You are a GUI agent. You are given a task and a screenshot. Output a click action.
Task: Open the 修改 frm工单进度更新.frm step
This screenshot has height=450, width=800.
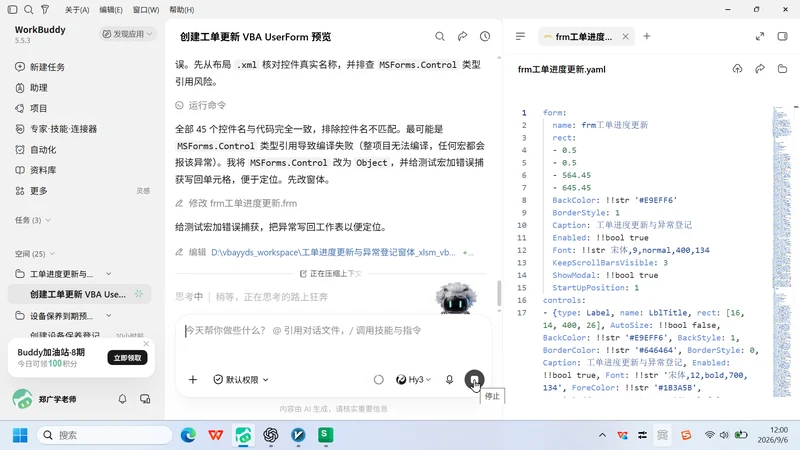(236, 203)
